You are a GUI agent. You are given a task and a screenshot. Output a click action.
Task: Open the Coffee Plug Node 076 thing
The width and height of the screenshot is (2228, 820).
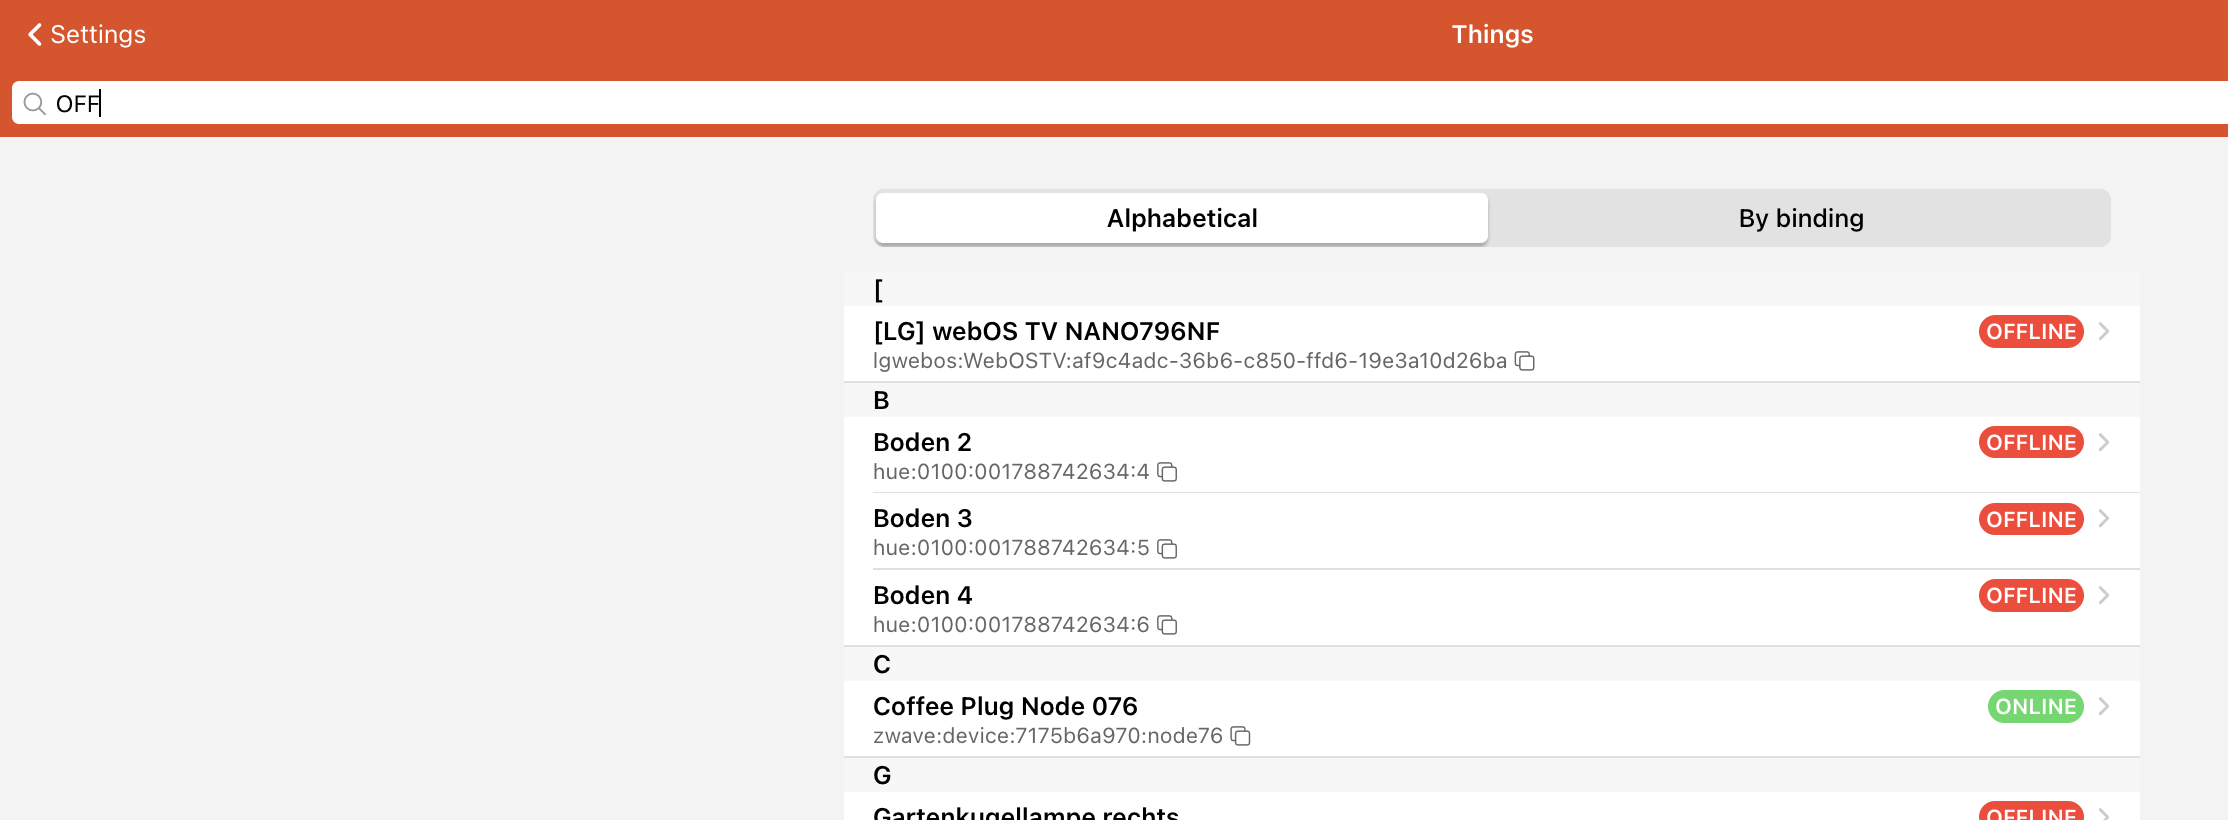[1004, 707]
